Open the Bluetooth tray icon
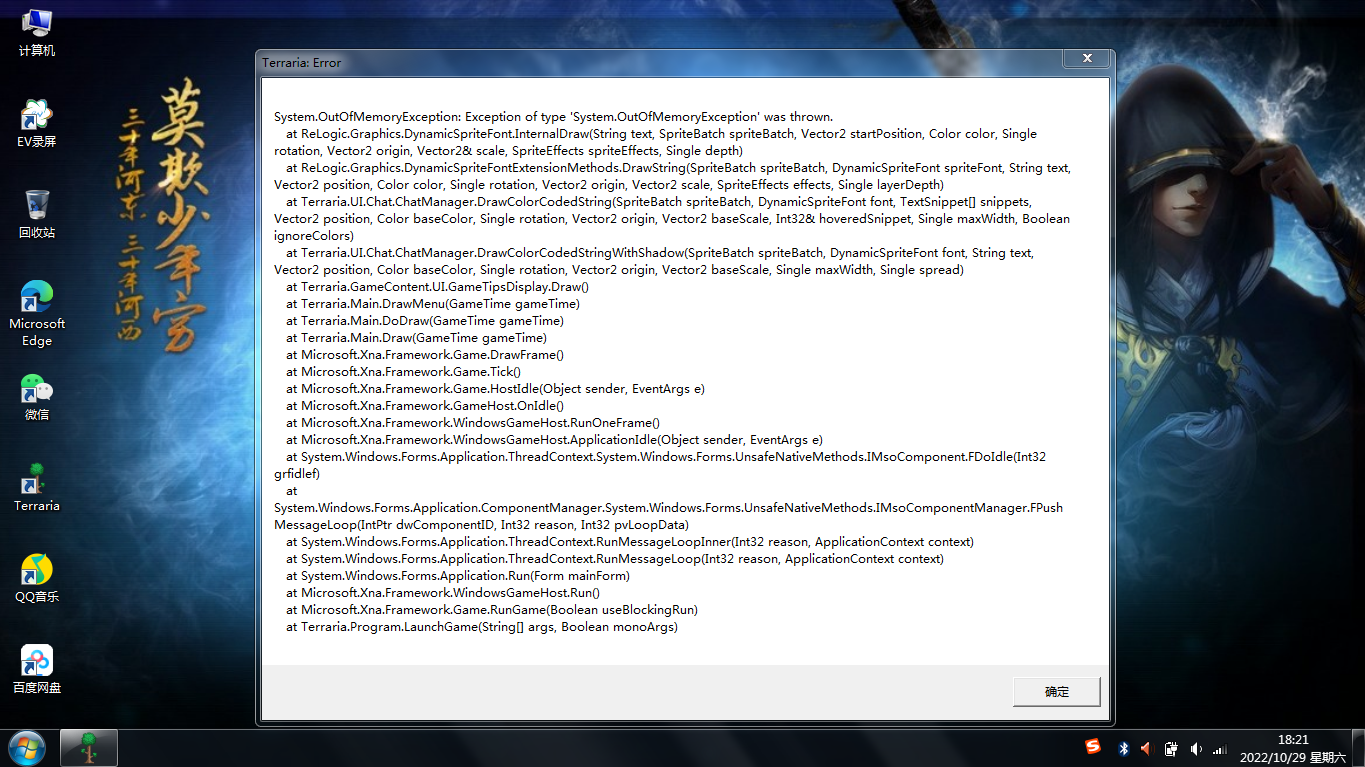The width and height of the screenshot is (1365, 767). (1123, 748)
